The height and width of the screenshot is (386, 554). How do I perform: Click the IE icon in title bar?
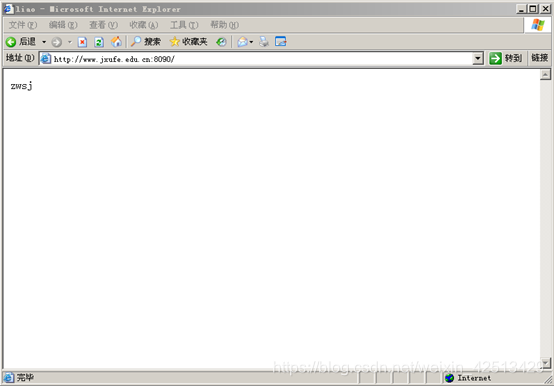[x=8, y=9]
